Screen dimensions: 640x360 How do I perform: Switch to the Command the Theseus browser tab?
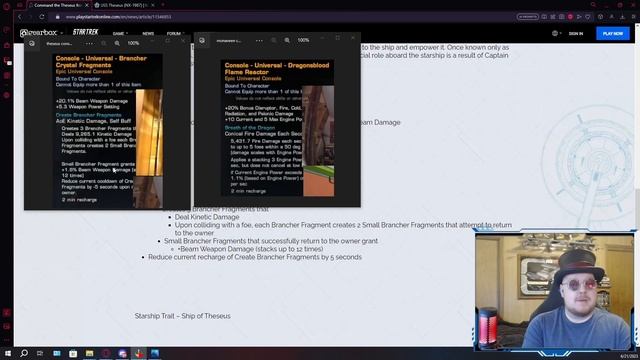tap(57, 5)
